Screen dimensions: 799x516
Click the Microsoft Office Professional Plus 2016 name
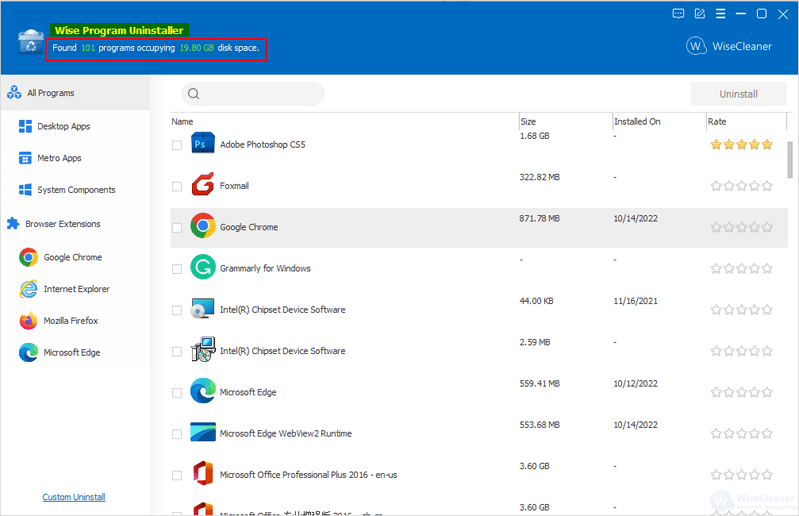click(308, 475)
